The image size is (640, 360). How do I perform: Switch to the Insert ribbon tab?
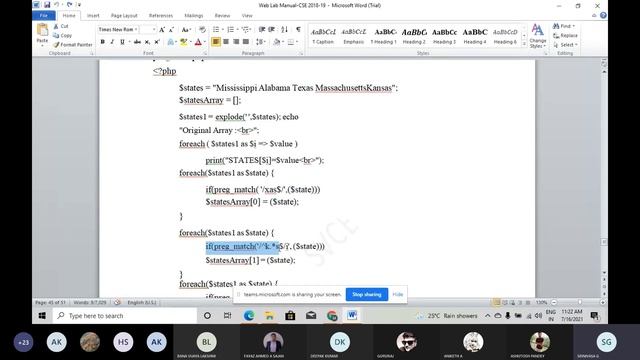[93, 16]
